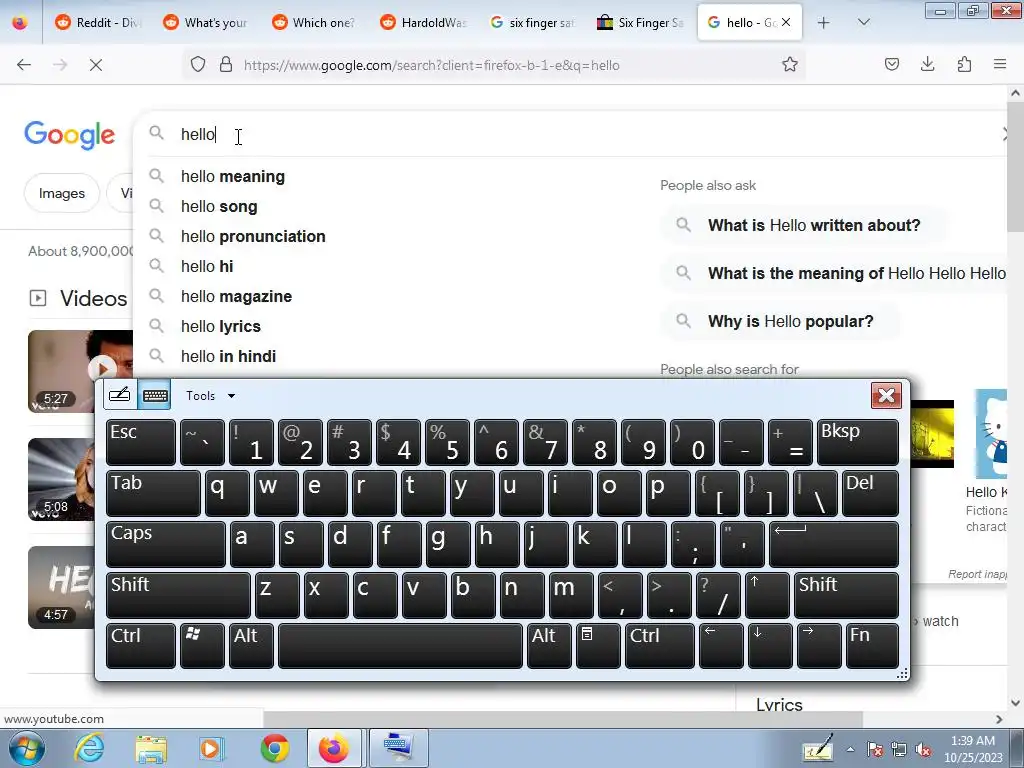Image resolution: width=1024 pixels, height=768 pixels.
Task: Switch to the What's your tab
Action: pyautogui.click(x=206, y=22)
